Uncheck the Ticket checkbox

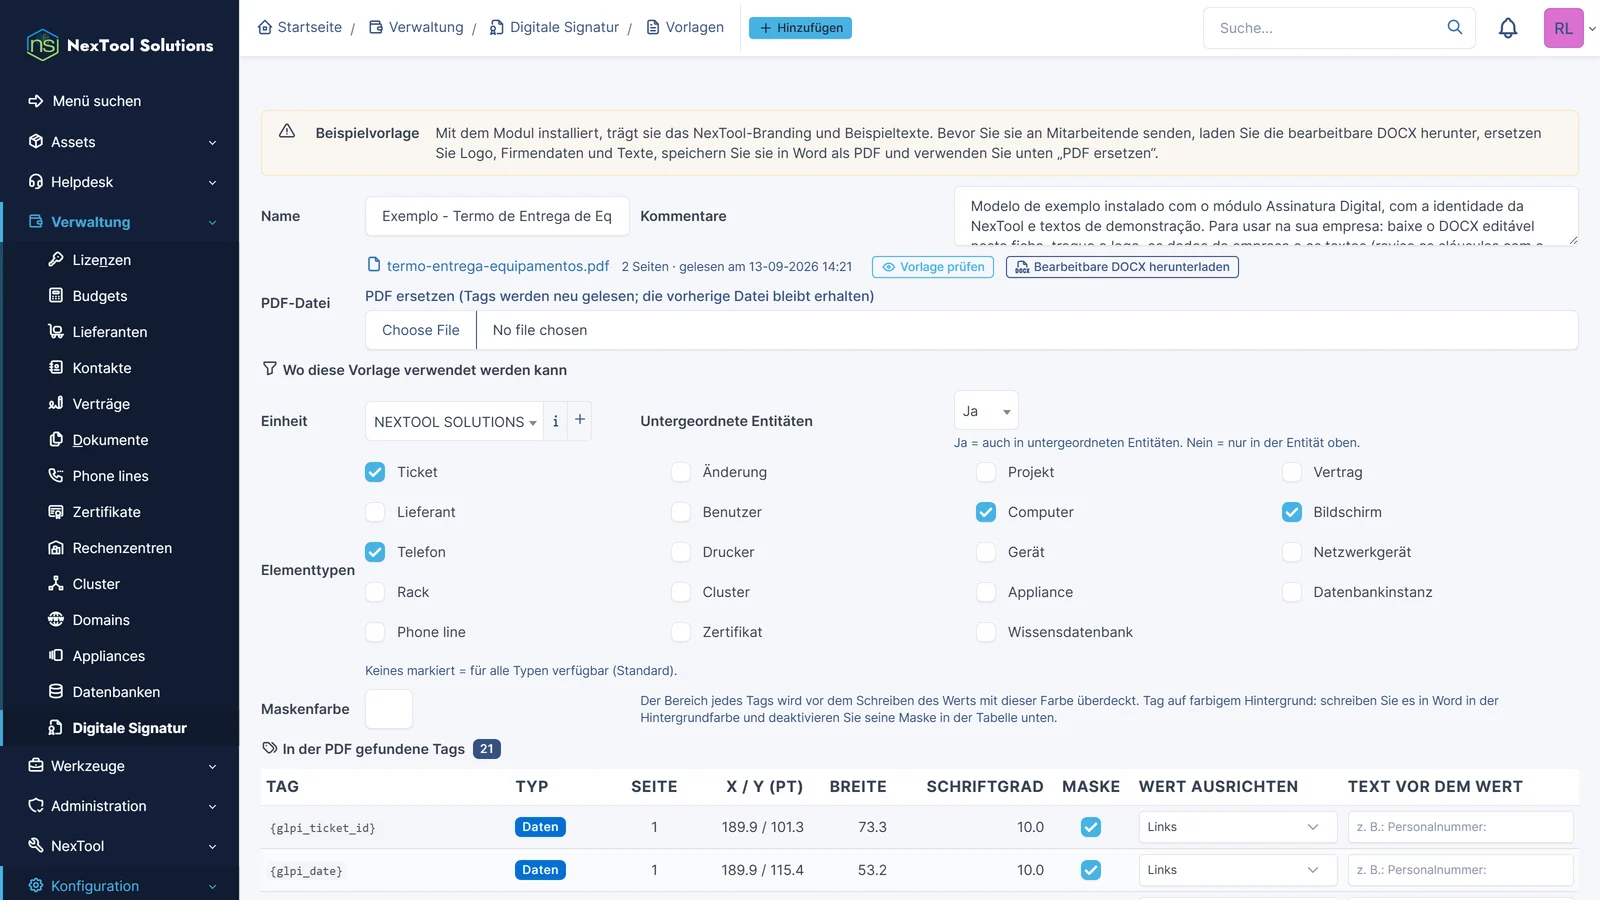[375, 472]
